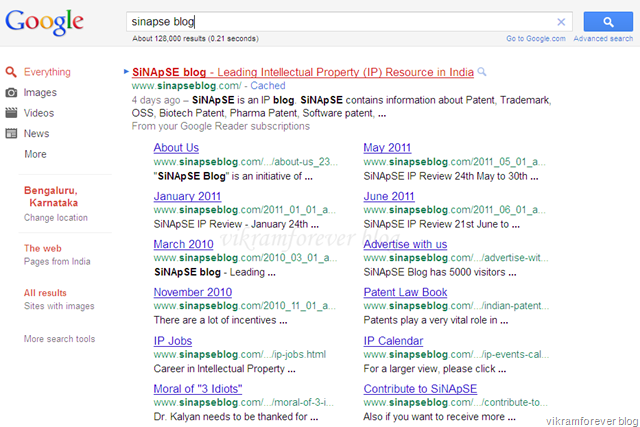The height and width of the screenshot is (427, 640).
Task: Open Patent Law Book sitelink
Action: pyautogui.click(x=405, y=292)
